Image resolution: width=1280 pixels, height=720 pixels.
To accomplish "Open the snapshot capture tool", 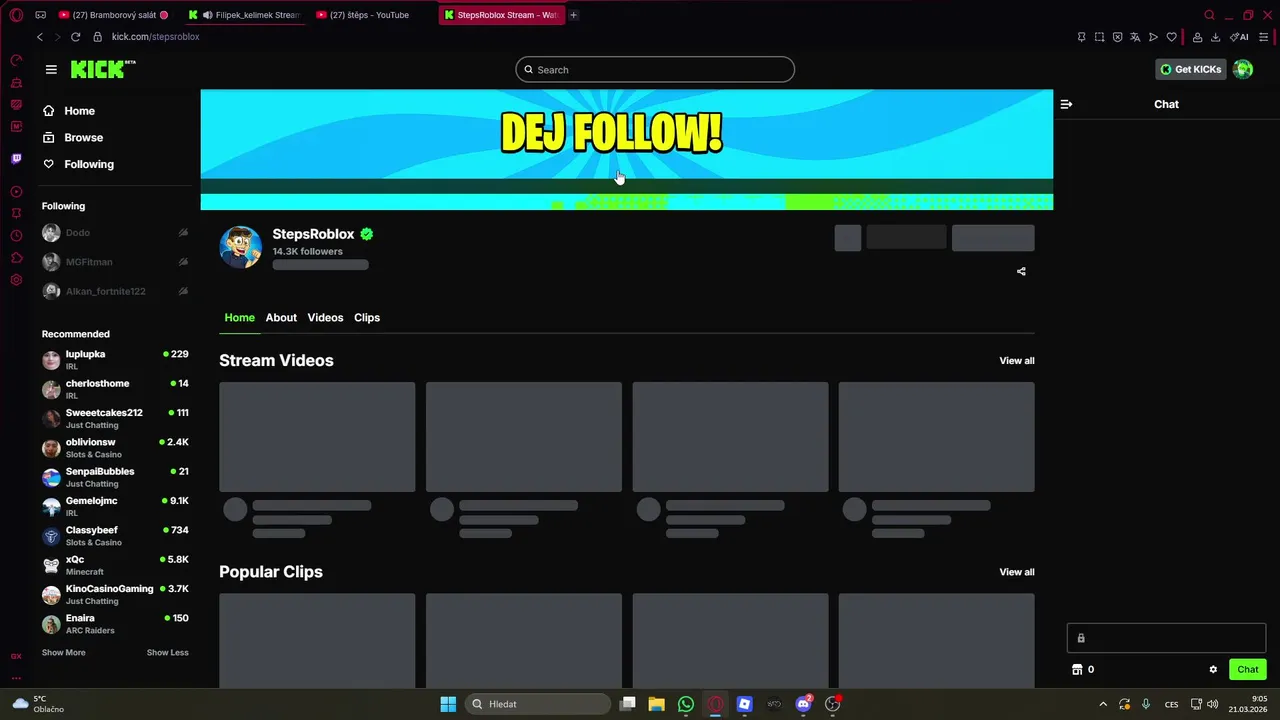I will [1099, 37].
